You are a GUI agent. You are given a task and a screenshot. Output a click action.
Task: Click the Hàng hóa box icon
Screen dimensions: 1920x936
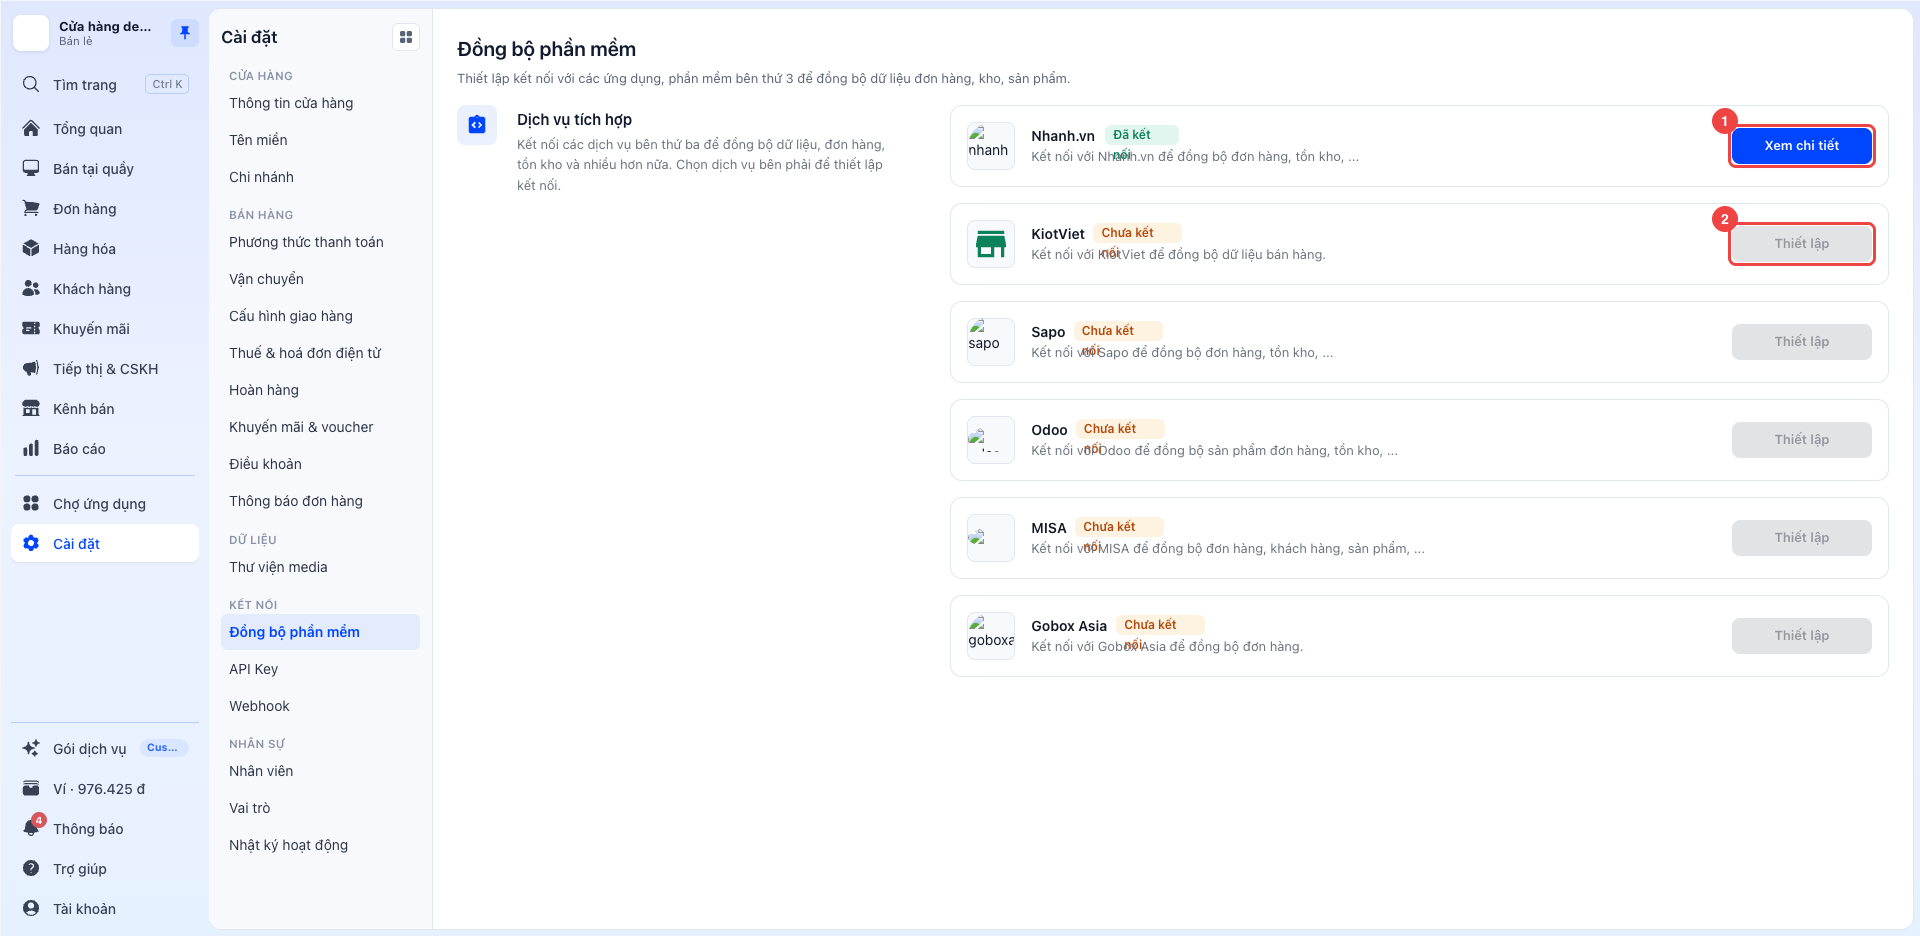pyautogui.click(x=31, y=249)
